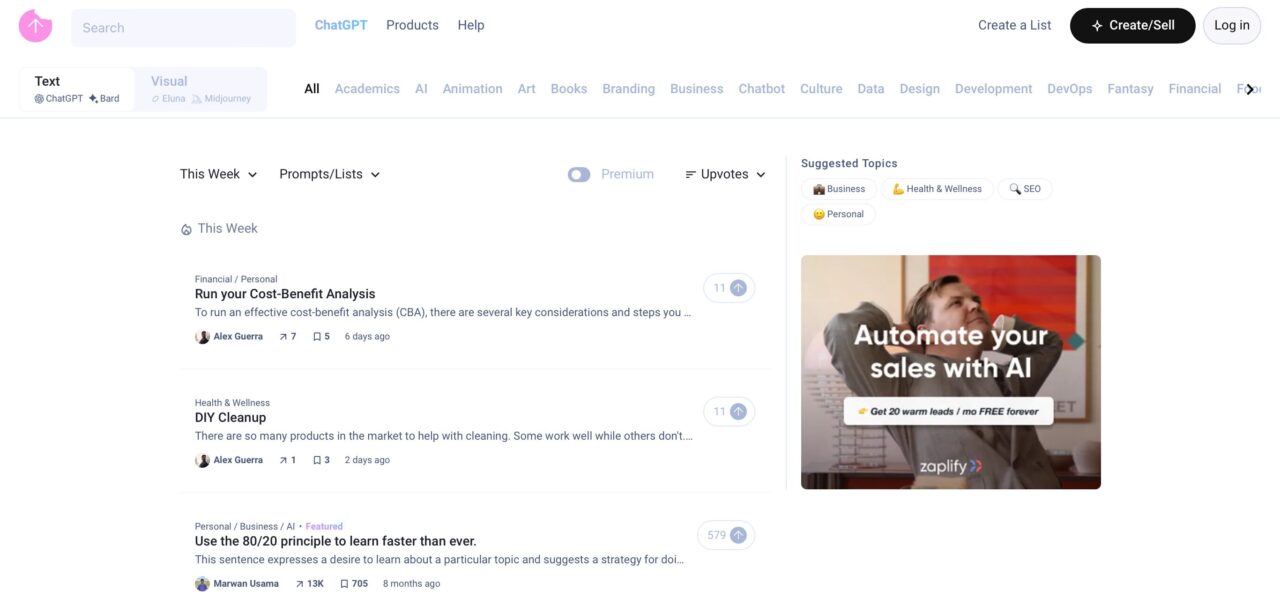Select the Art category
The width and height of the screenshot is (1280, 612).
tap(527, 89)
